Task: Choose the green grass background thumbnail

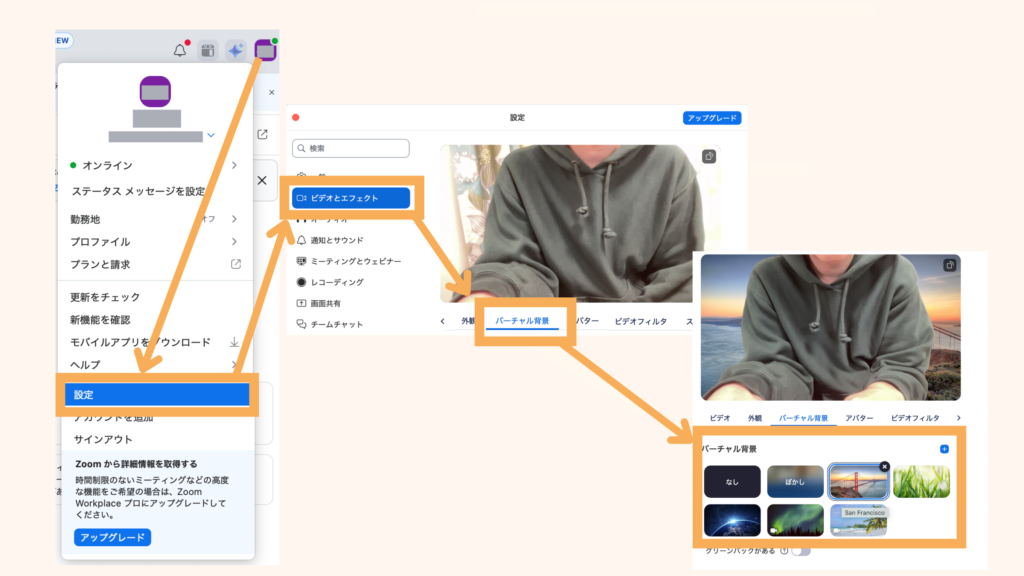Action: pyautogui.click(x=921, y=482)
